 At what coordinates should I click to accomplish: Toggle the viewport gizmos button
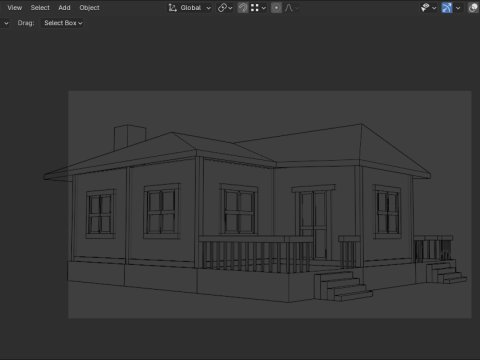point(447,8)
